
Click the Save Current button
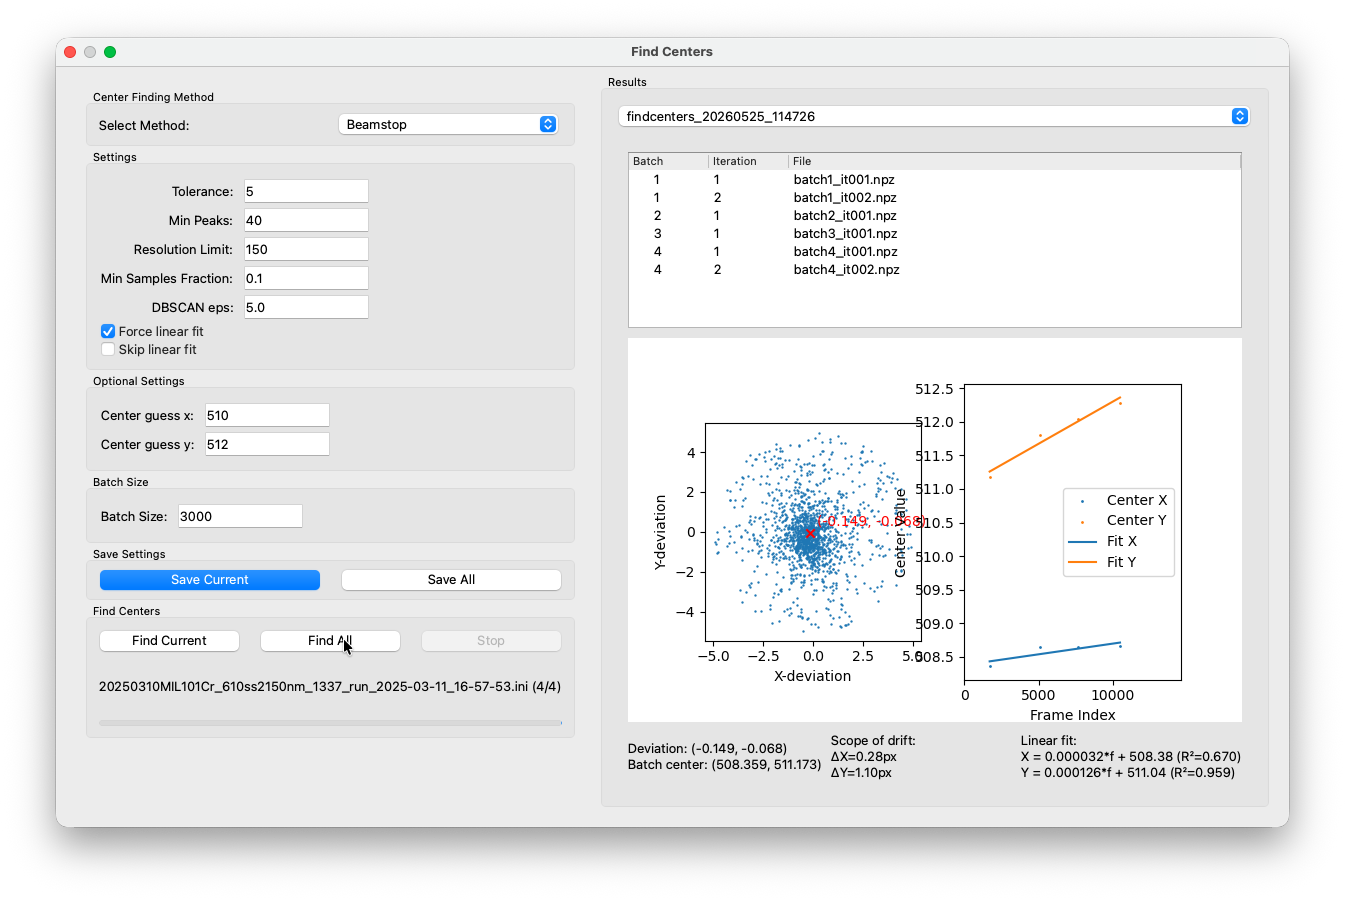(x=210, y=580)
